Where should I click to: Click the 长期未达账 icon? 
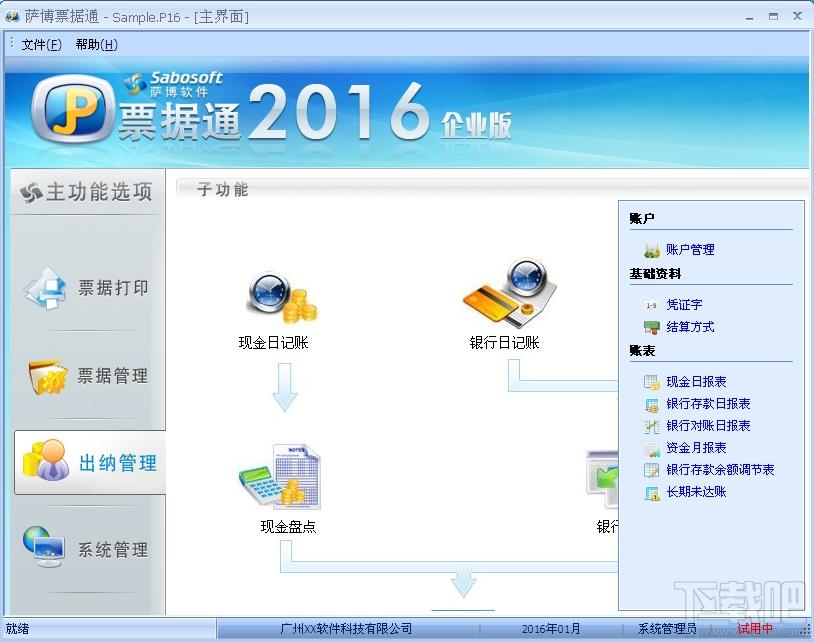tap(652, 493)
